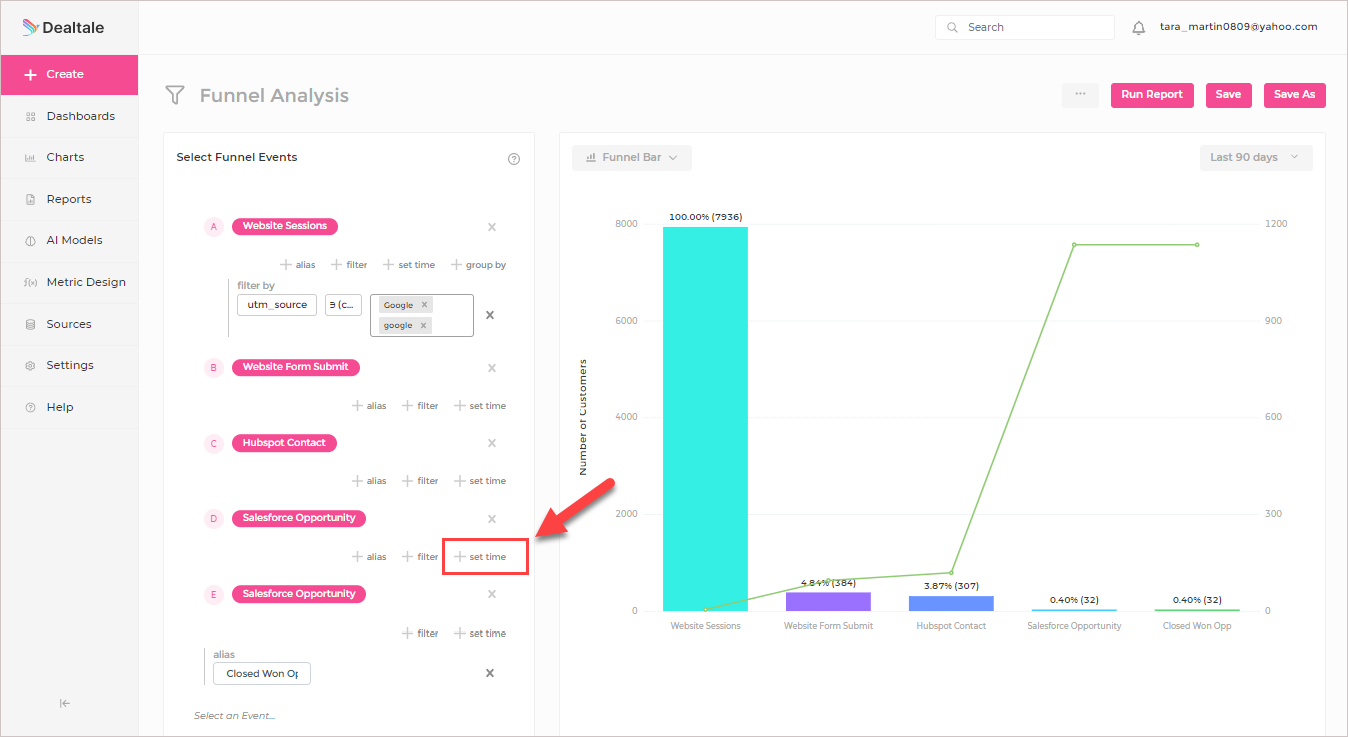Add filter to Website Sessions
Screen dimensions: 1348x737
[x=349, y=265]
